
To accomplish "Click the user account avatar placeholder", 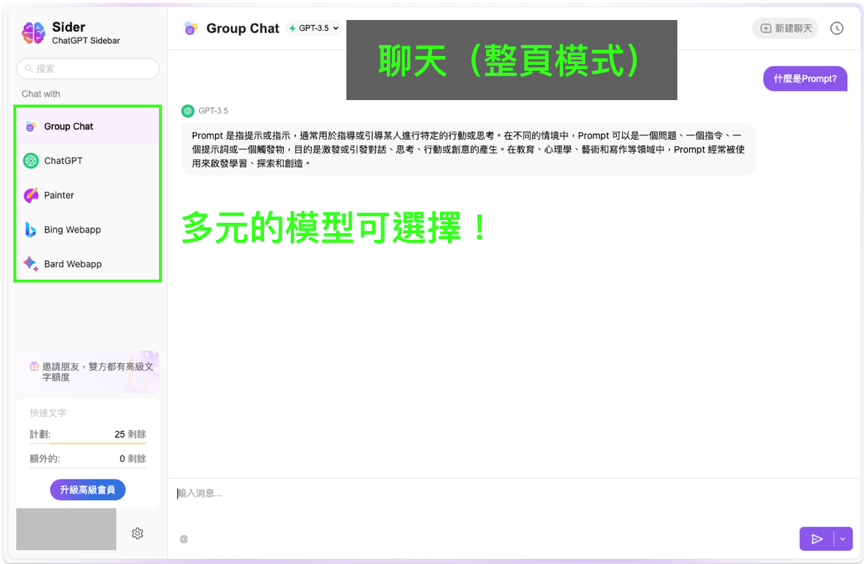I will tap(66, 529).
